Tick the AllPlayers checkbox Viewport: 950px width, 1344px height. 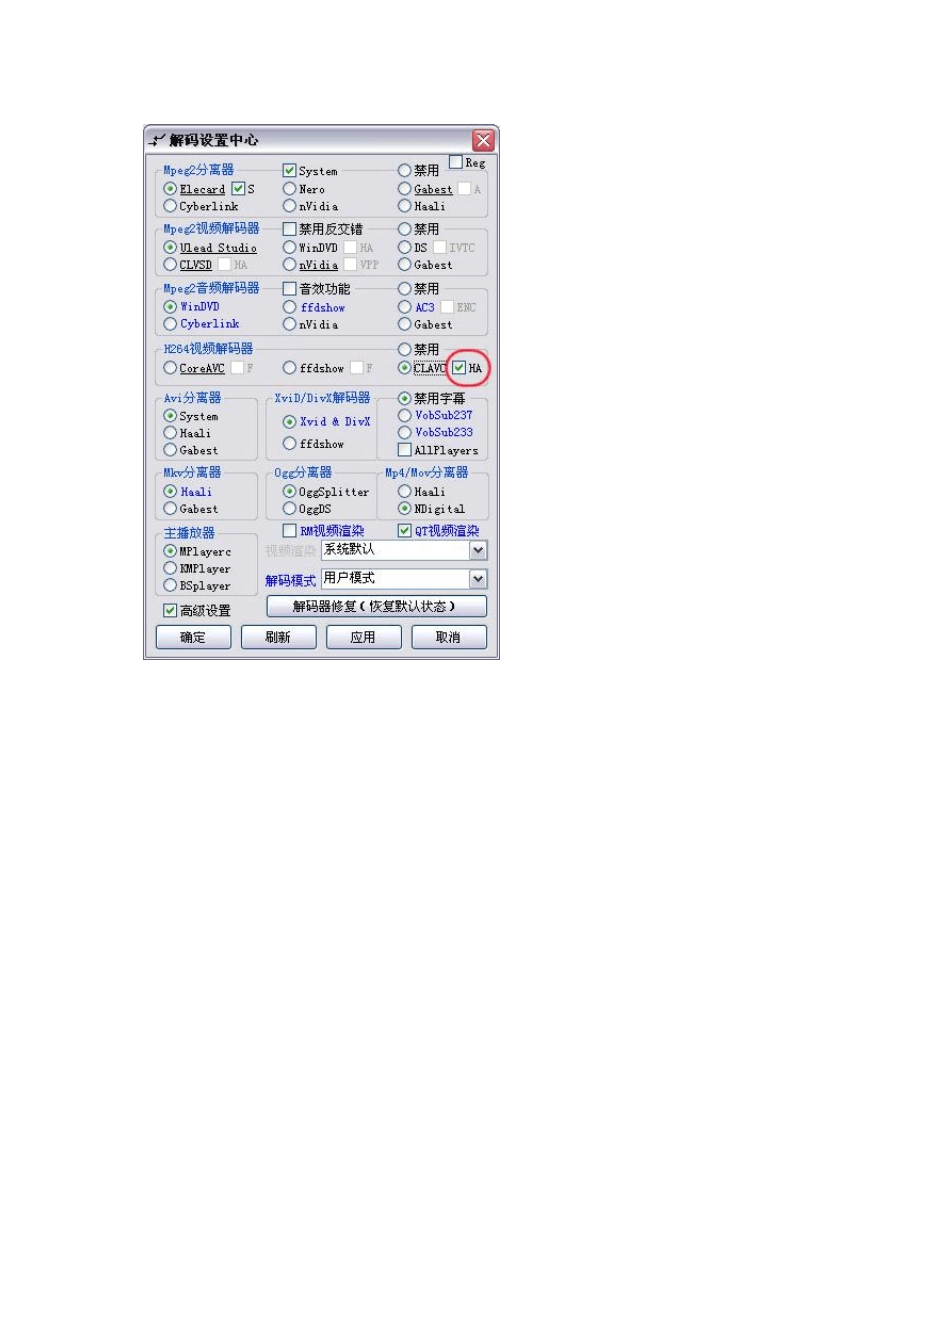coord(404,450)
